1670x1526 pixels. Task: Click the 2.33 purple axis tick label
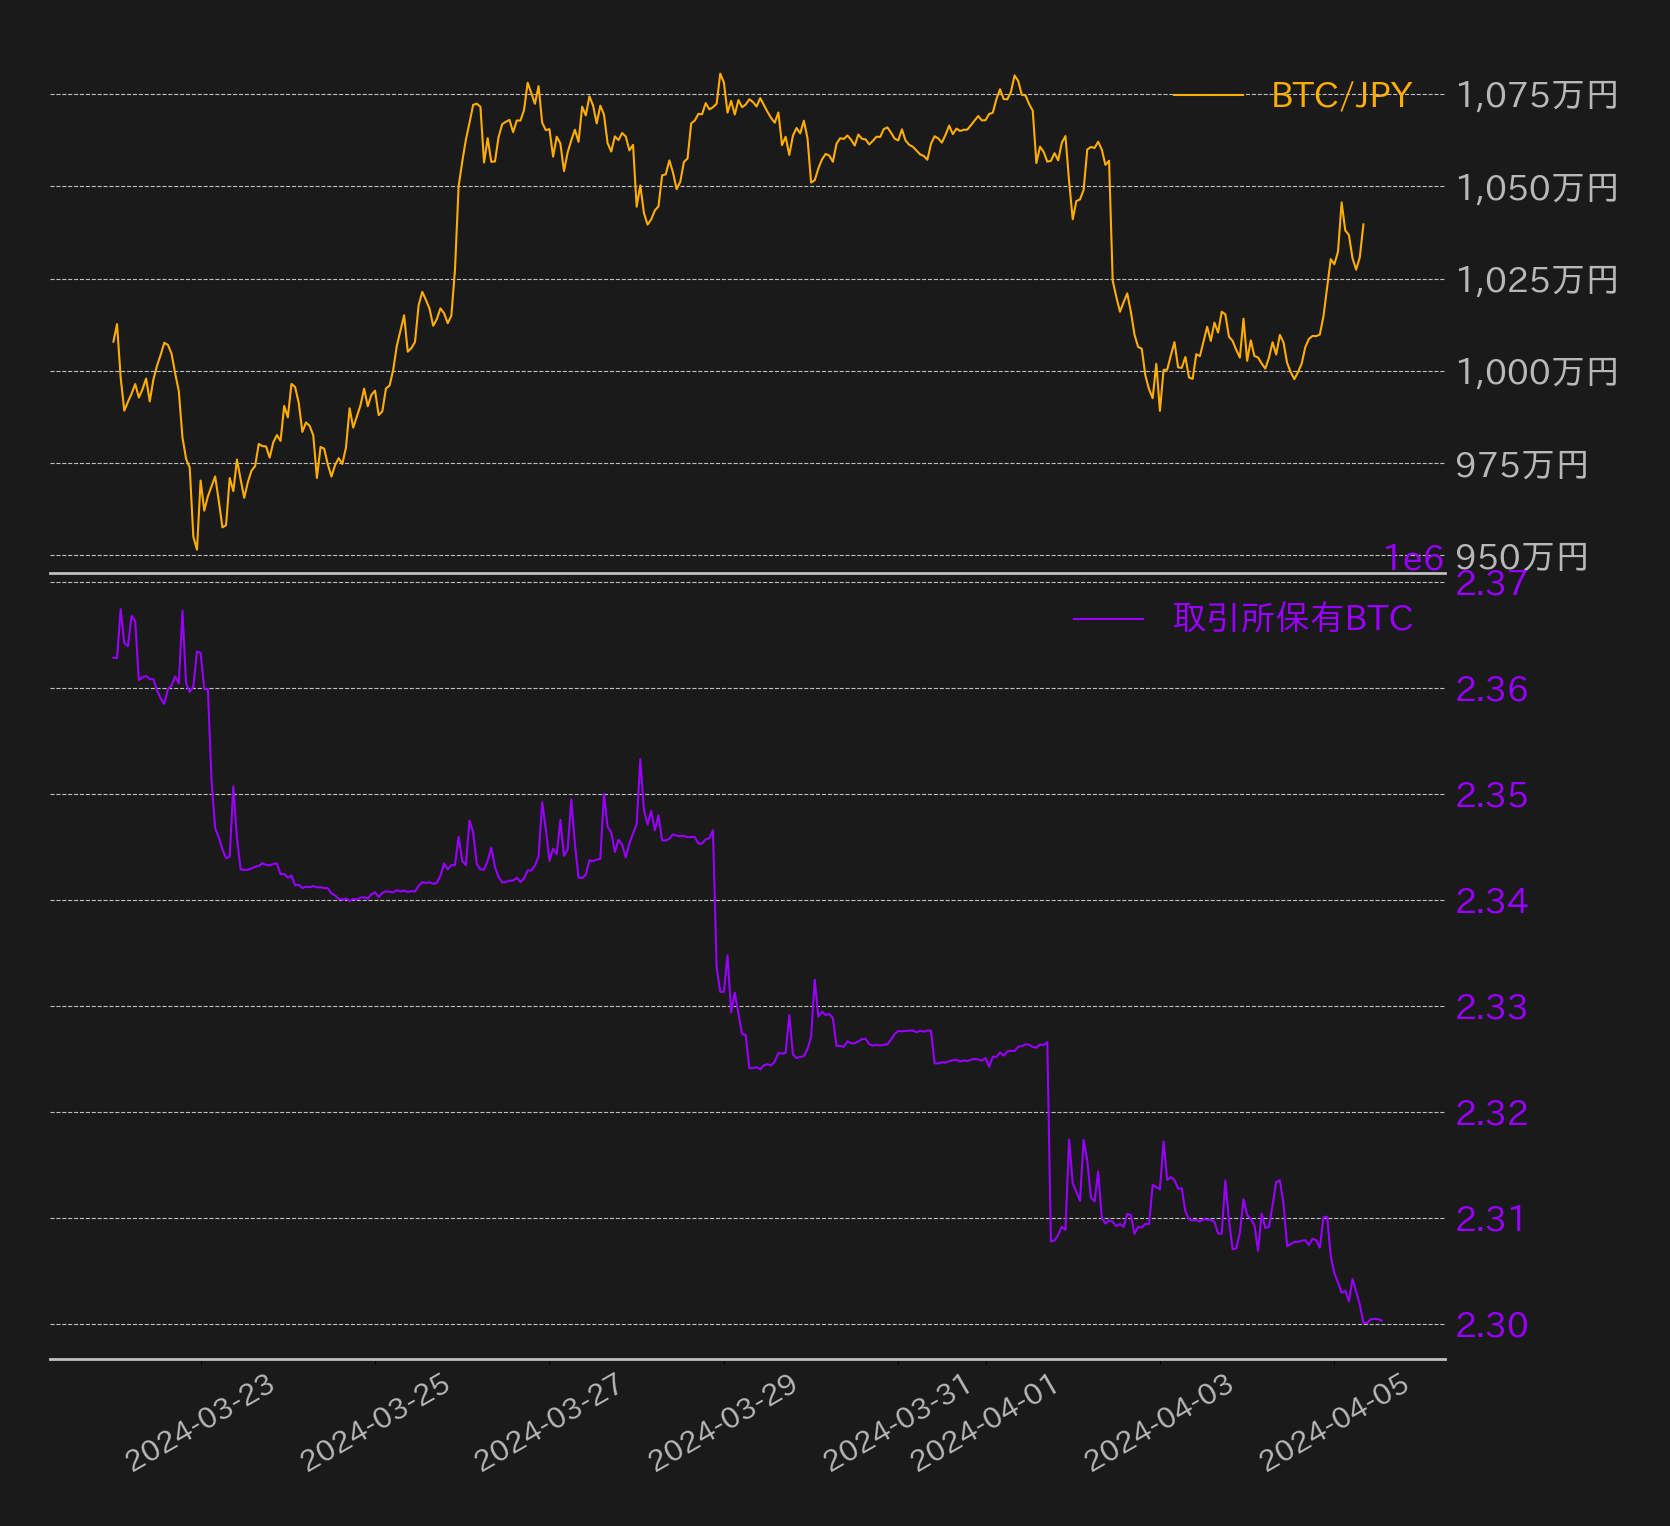click(x=1492, y=1007)
